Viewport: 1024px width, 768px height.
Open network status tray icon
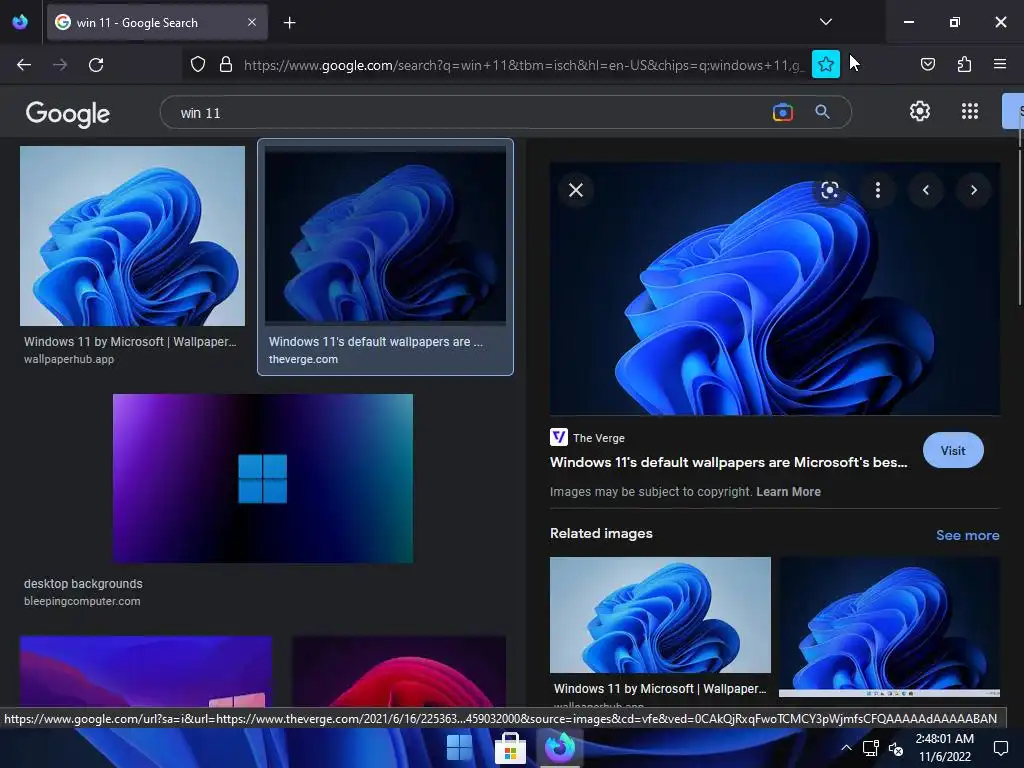click(x=871, y=748)
